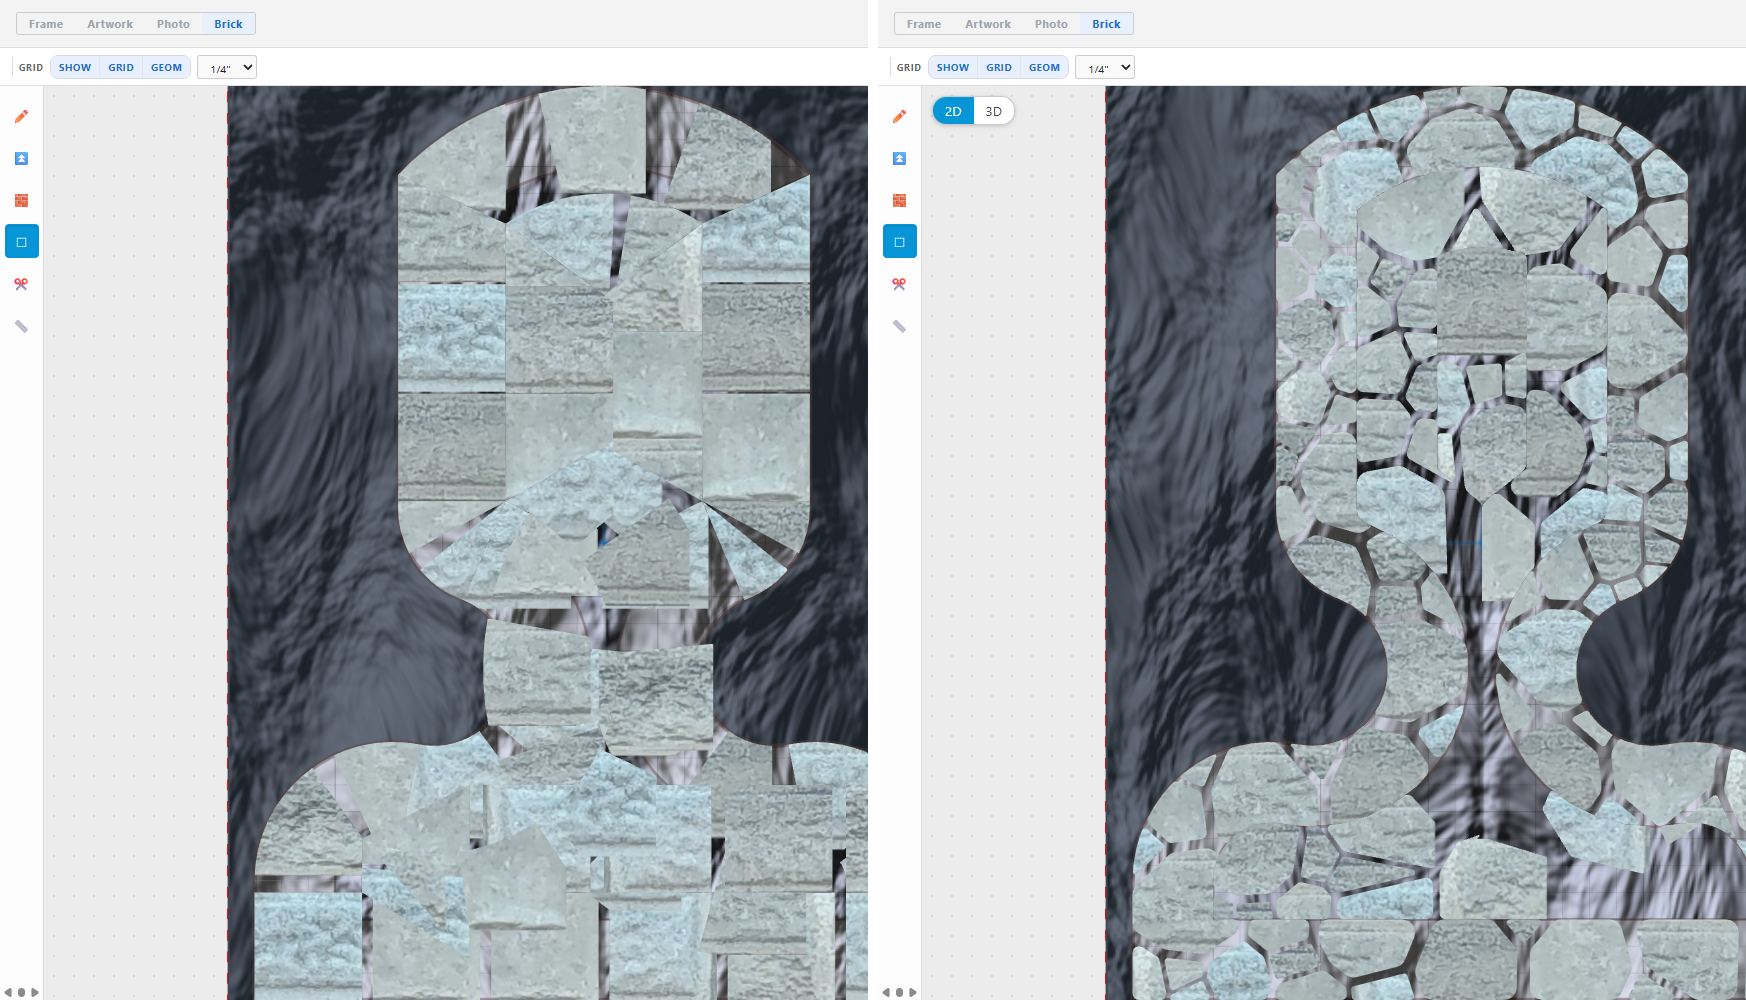Screen dimensions: 1746x1000
Task: Open the Frame tab in left panel
Action: coord(46,24)
